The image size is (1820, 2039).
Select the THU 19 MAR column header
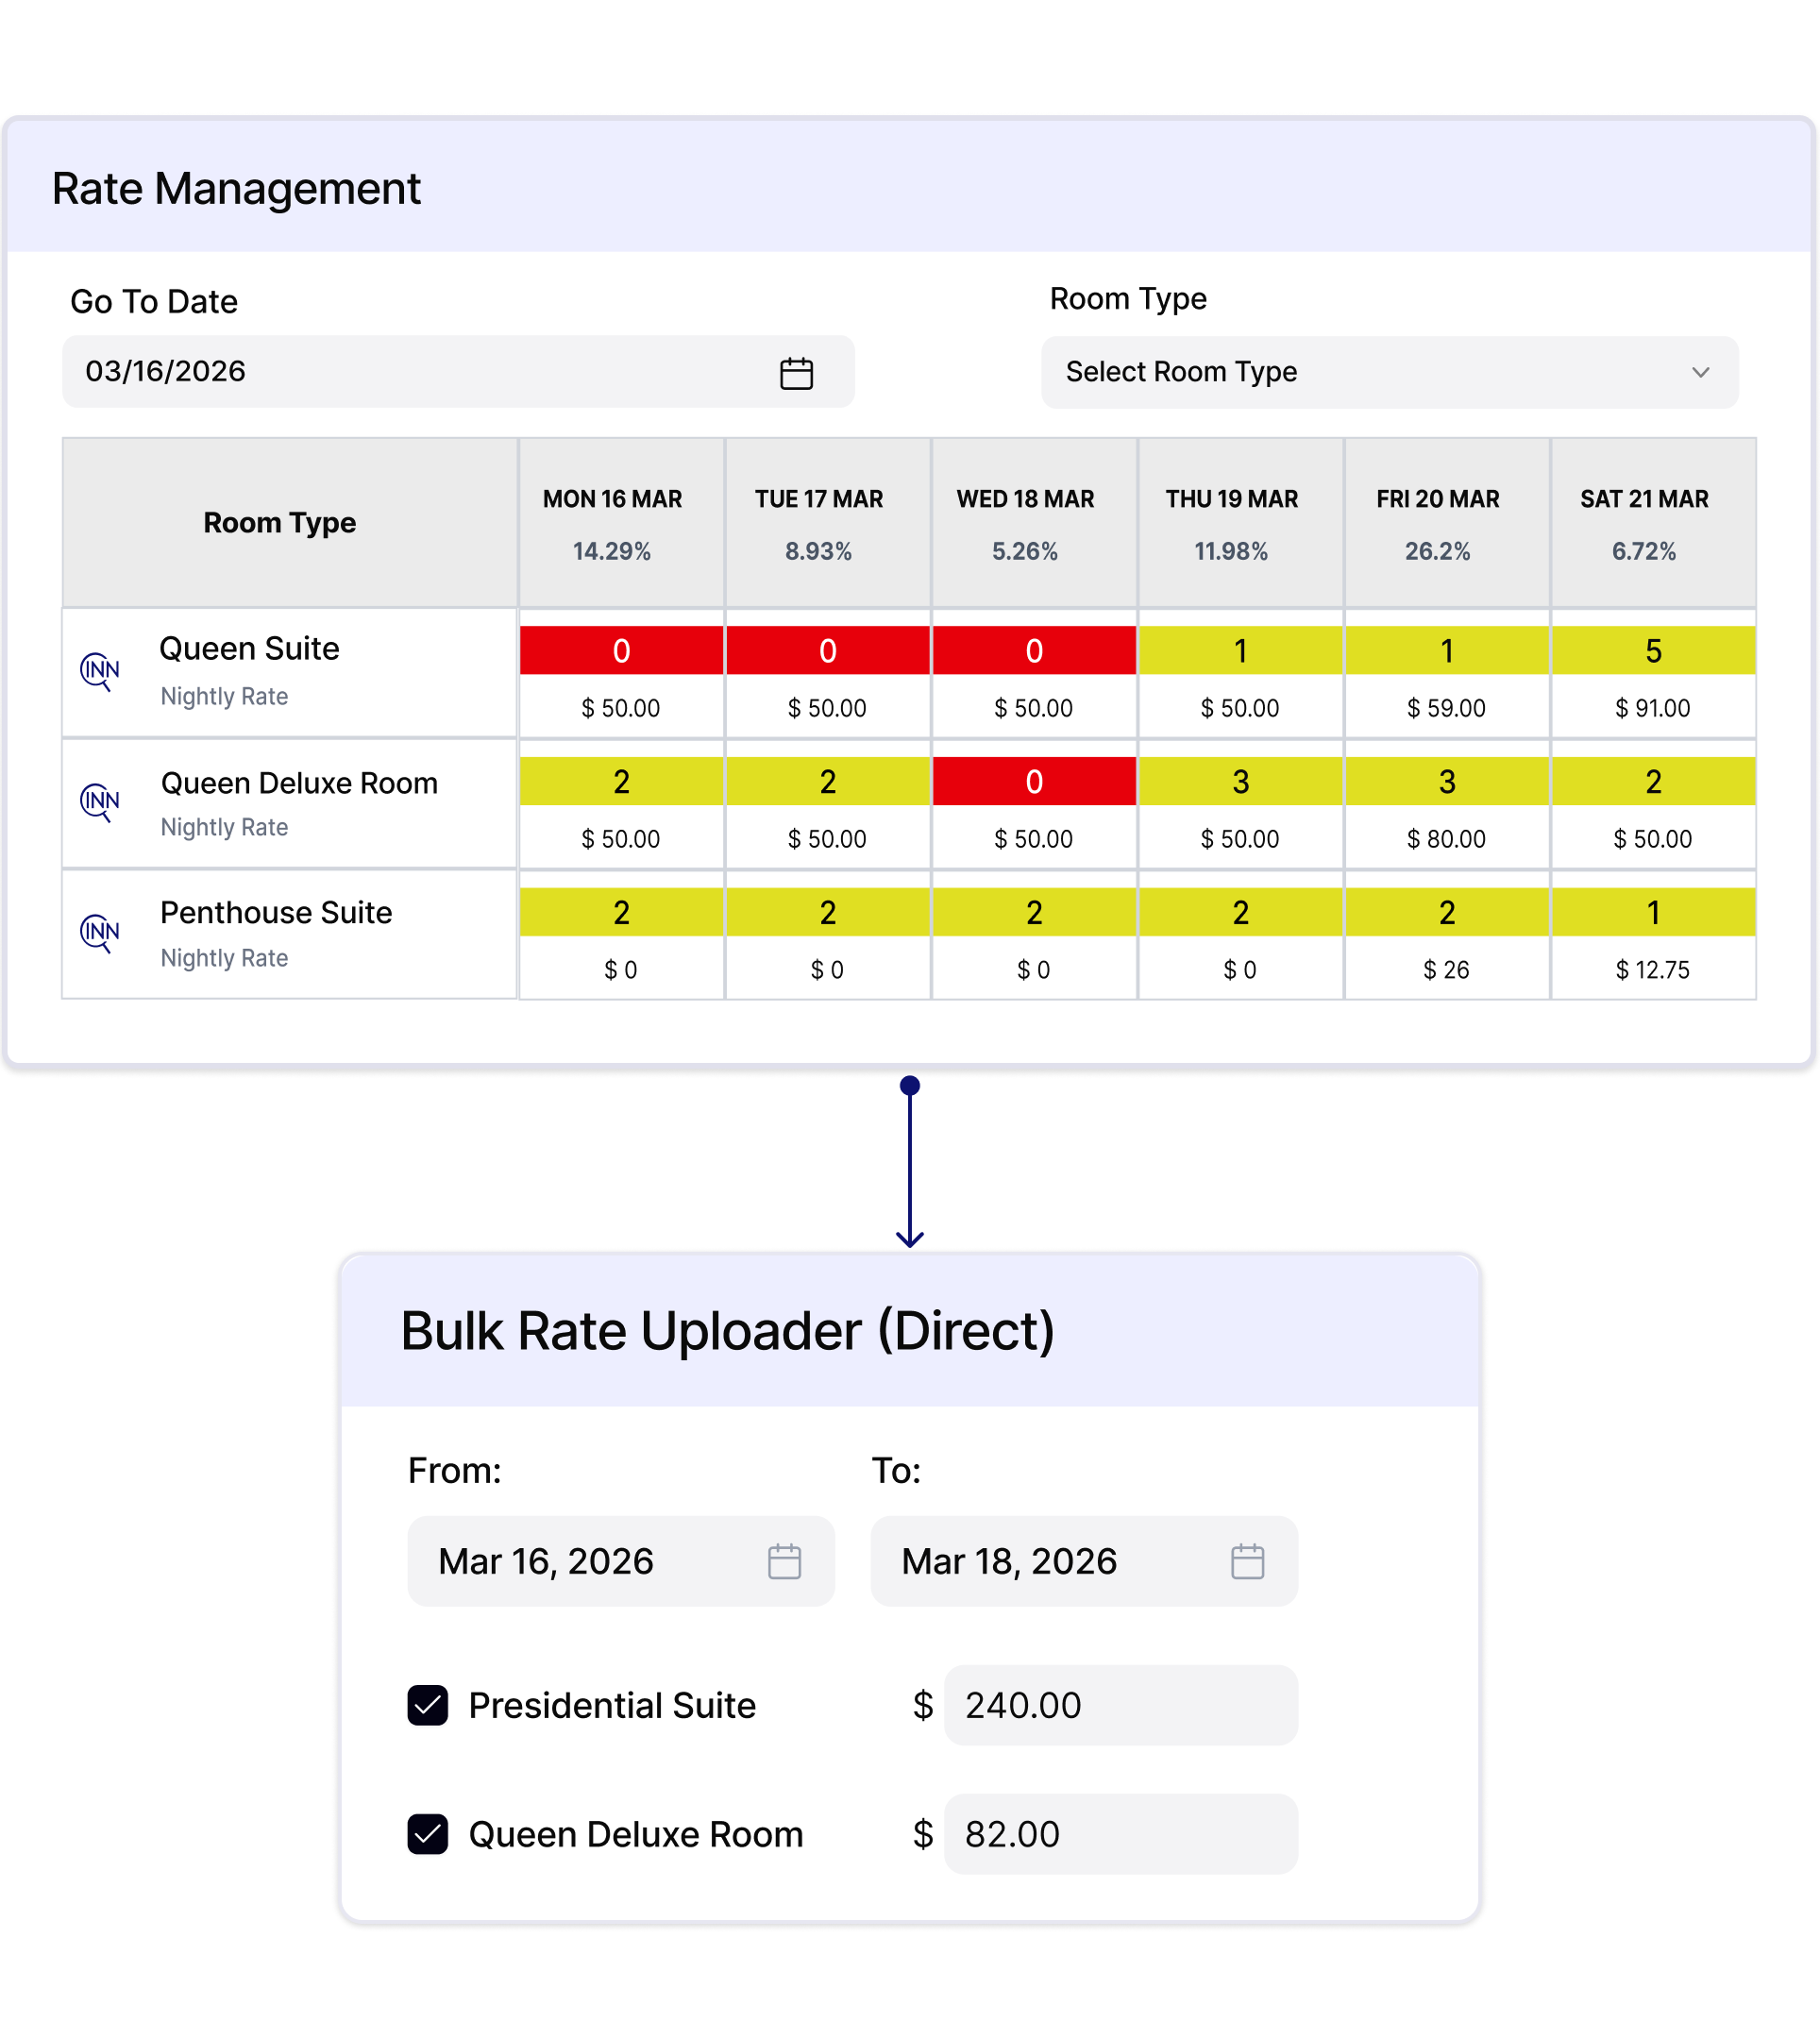click(1241, 523)
